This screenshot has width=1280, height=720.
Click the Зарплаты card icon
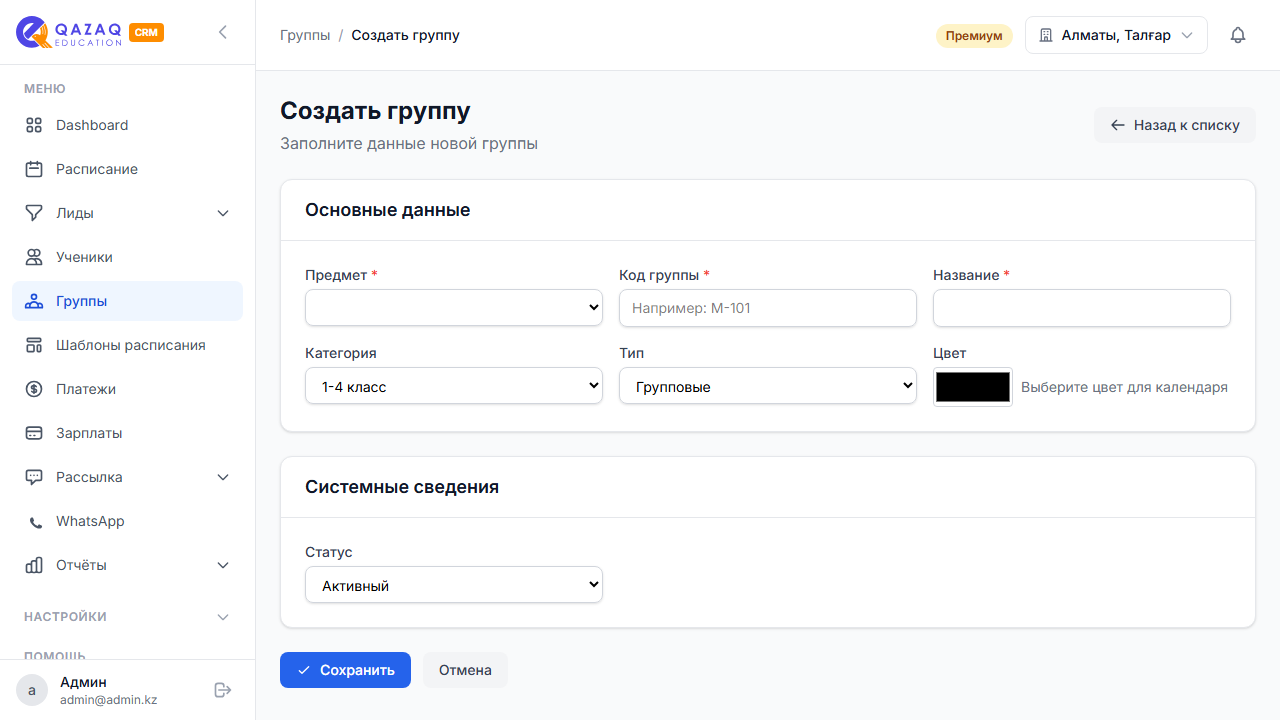[34, 433]
